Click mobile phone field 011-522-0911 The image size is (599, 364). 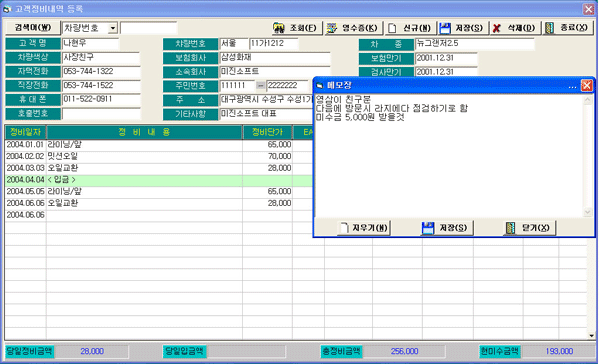pos(101,99)
